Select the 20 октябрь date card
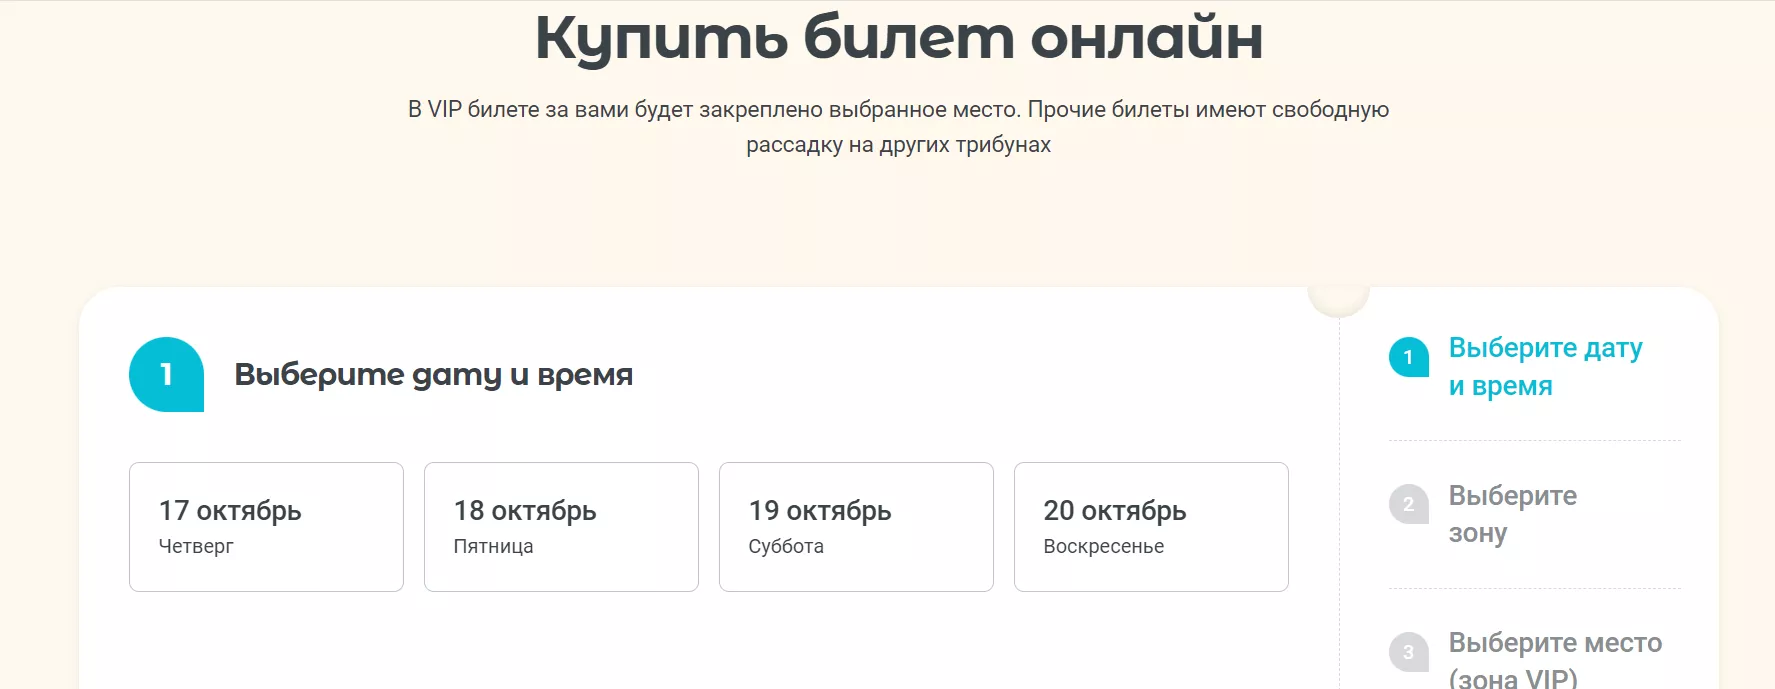The width and height of the screenshot is (1775, 689). pyautogui.click(x=1151, y=526)
